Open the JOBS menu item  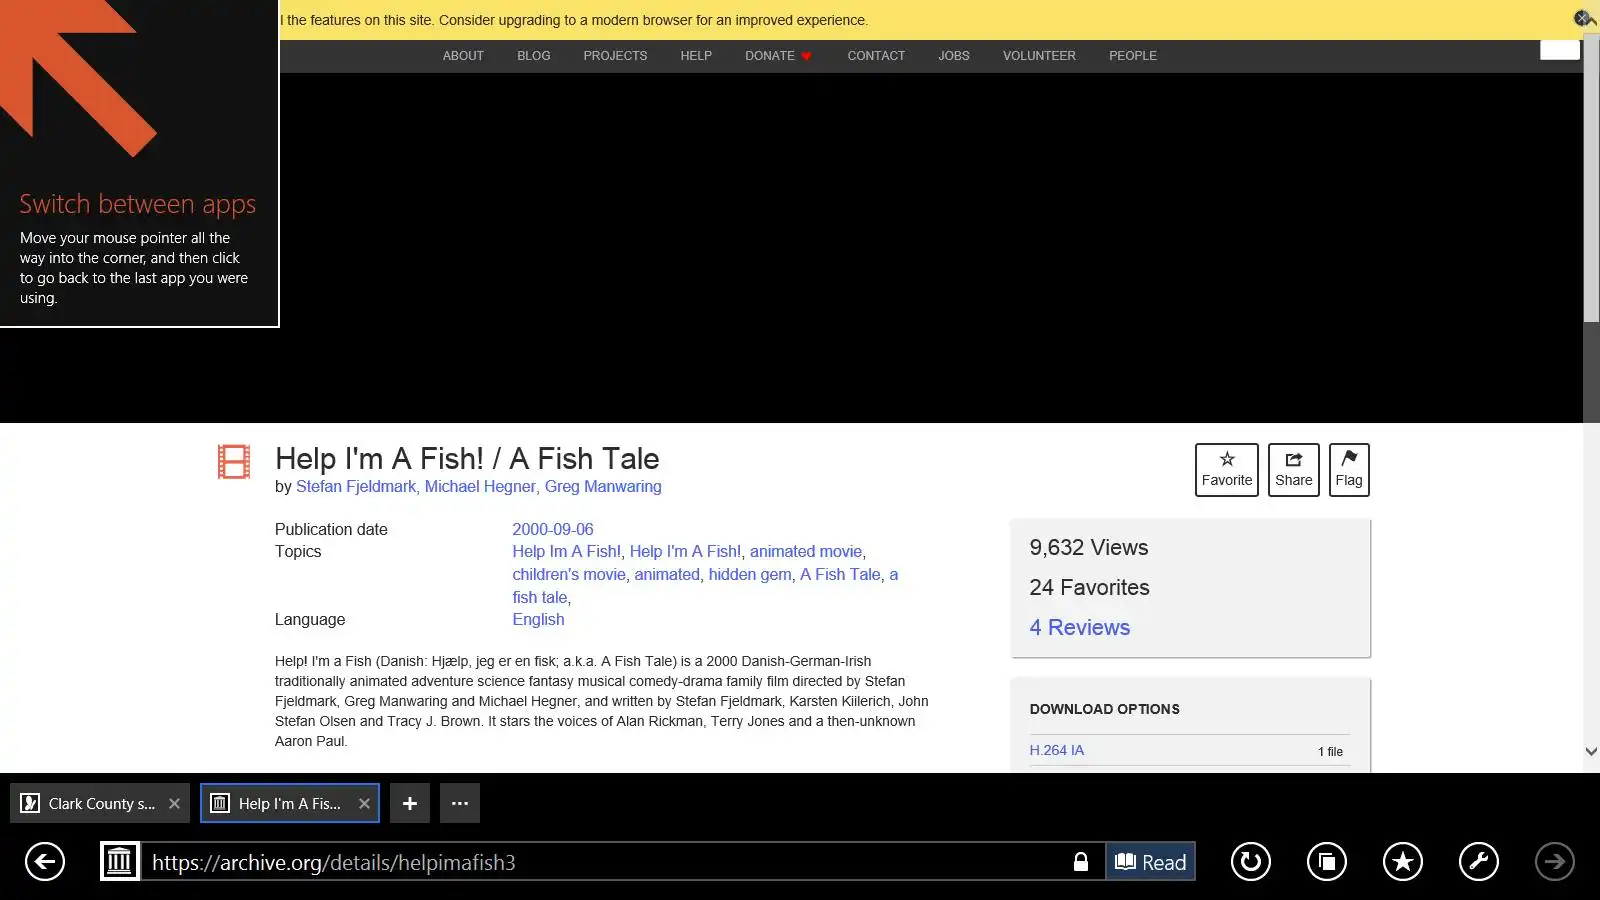(954, 56)
